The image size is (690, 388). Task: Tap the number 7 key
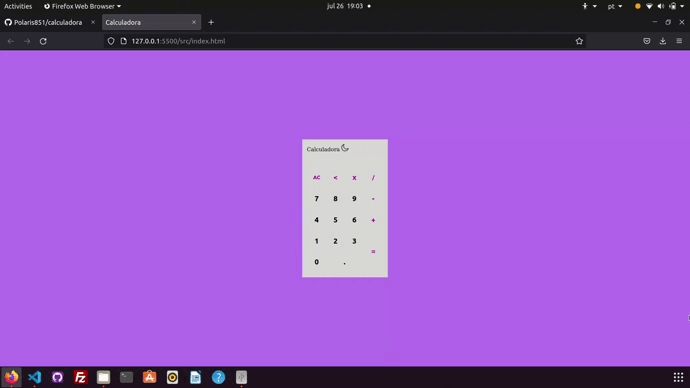click(x=316, y=199)
